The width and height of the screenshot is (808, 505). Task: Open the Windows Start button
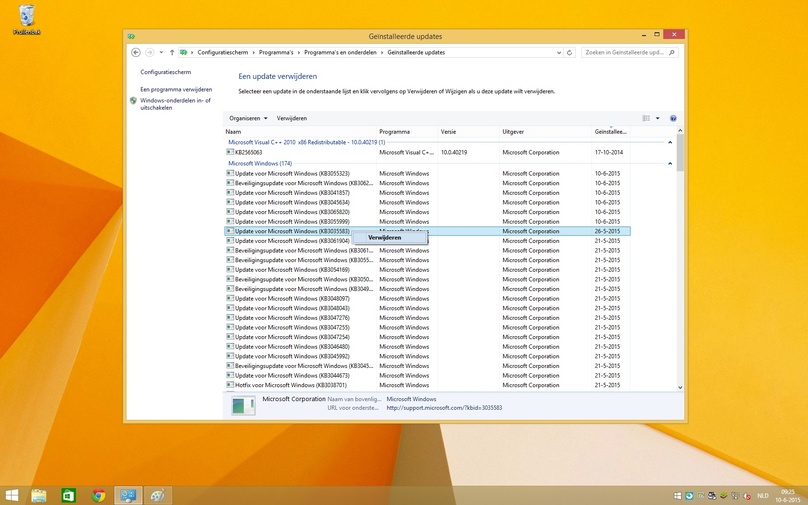pyautogui.click(x=11, y=496)
